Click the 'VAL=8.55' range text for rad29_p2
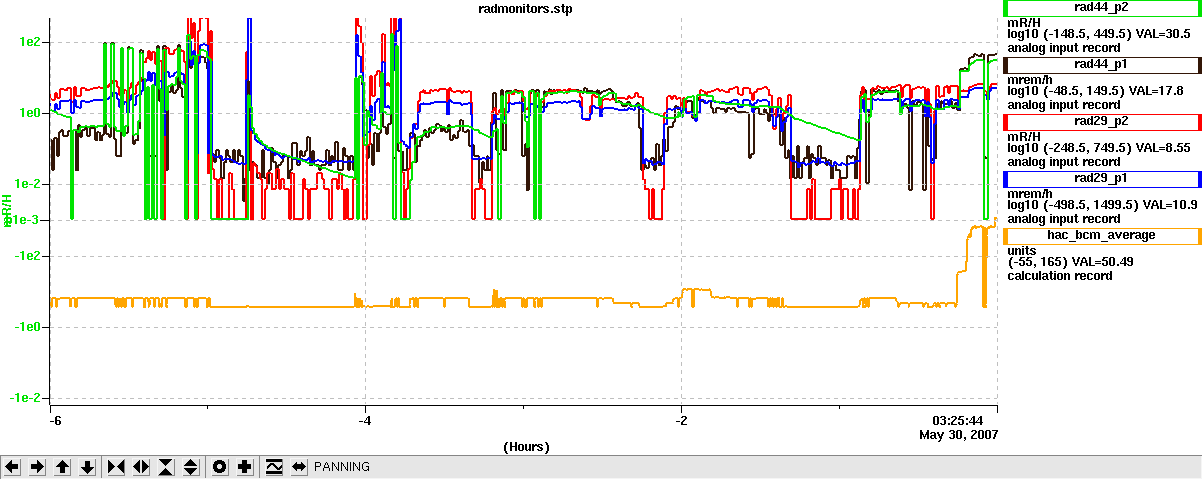Image resolution: width=1202 pixels, height=479 pixels. point(1163,148)
